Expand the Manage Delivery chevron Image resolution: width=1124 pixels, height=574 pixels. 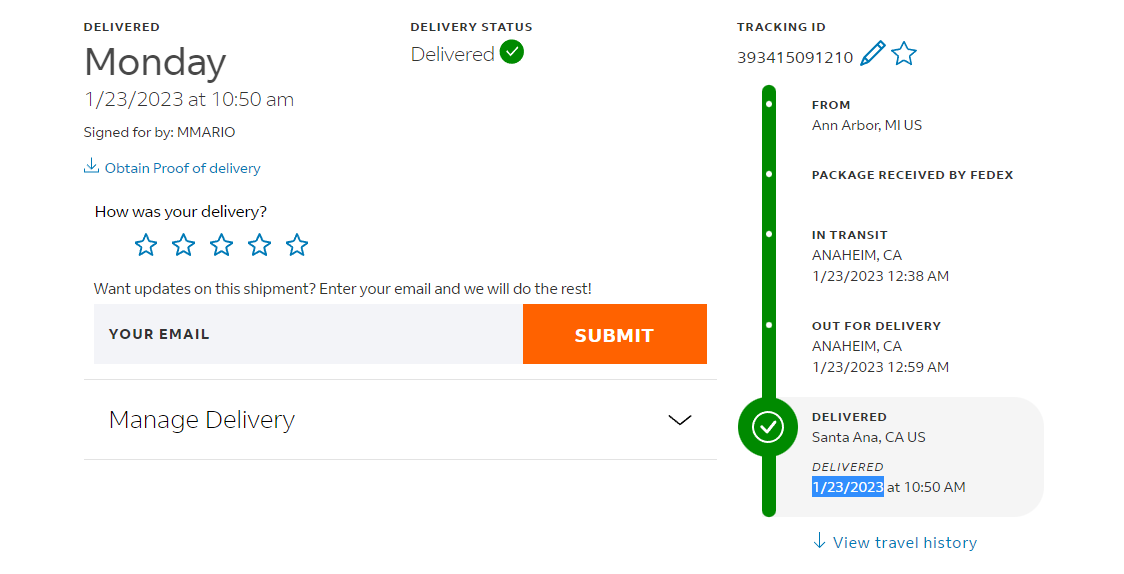(680, 420)
